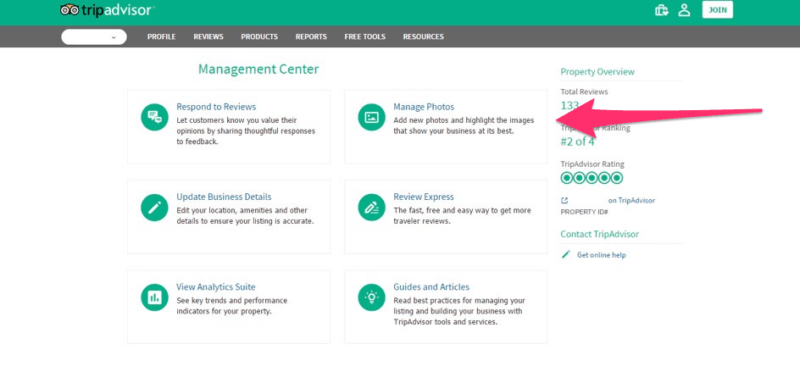Open the REVIEWS menu
Image resolution: width=800 pixels, height=372 pixels.
[208, 37]
